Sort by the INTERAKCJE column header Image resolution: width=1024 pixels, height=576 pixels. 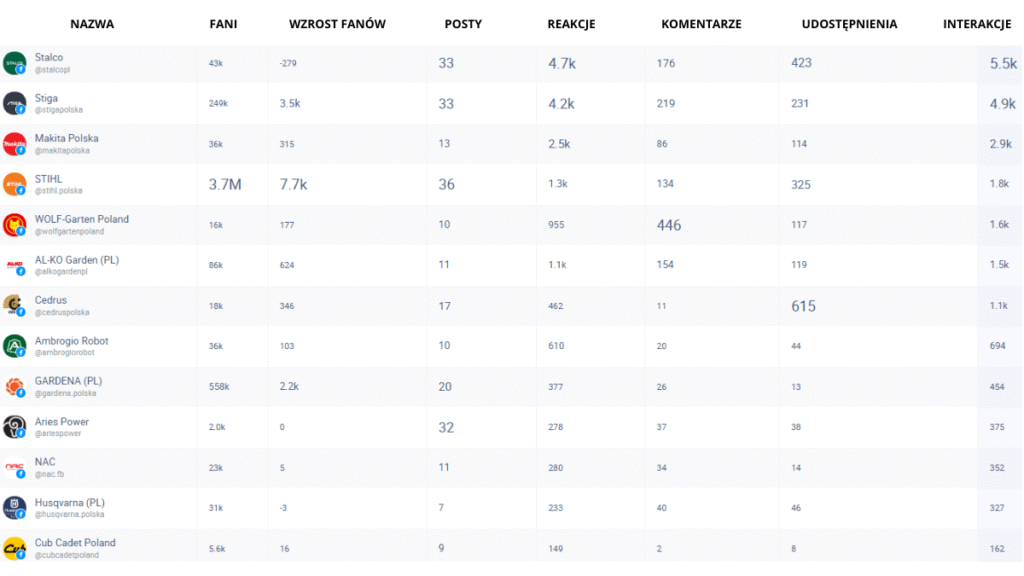coord(977,24)
